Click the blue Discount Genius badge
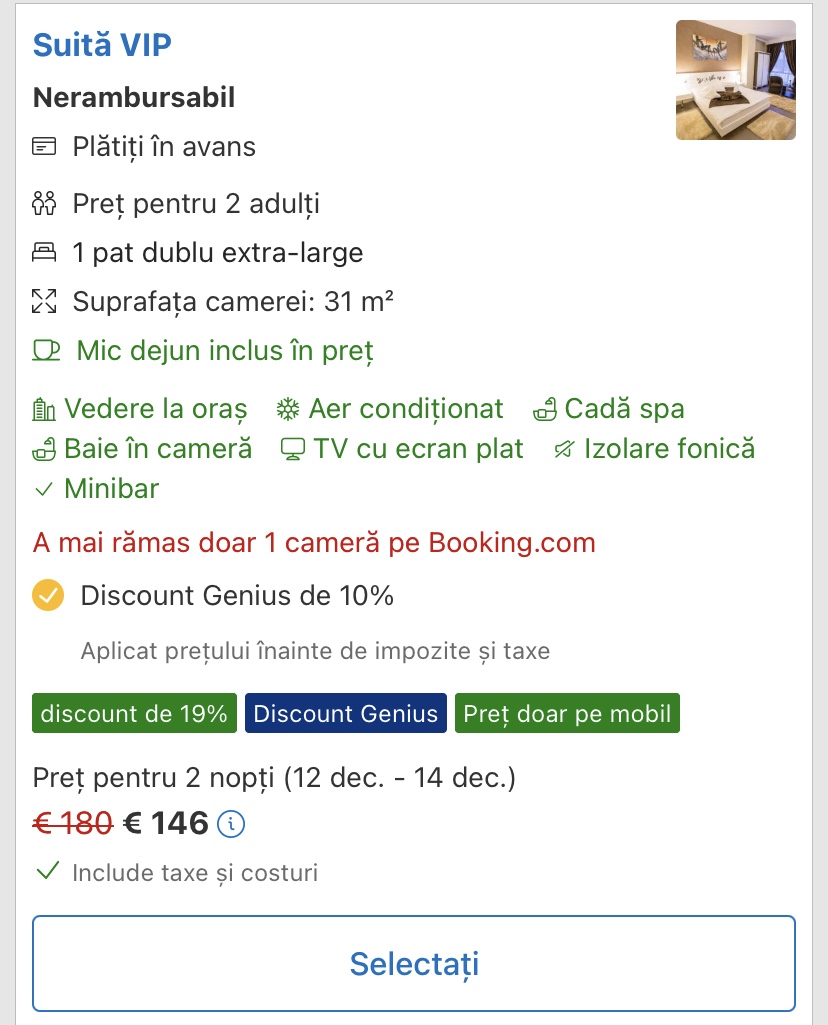Viewport: 828px width, 1025px height. [x=346, y=714]
